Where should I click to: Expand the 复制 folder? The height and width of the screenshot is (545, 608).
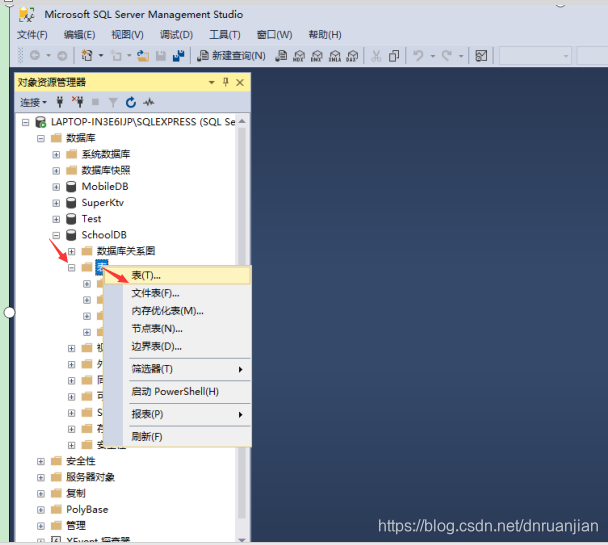click(x=41, y=494)
